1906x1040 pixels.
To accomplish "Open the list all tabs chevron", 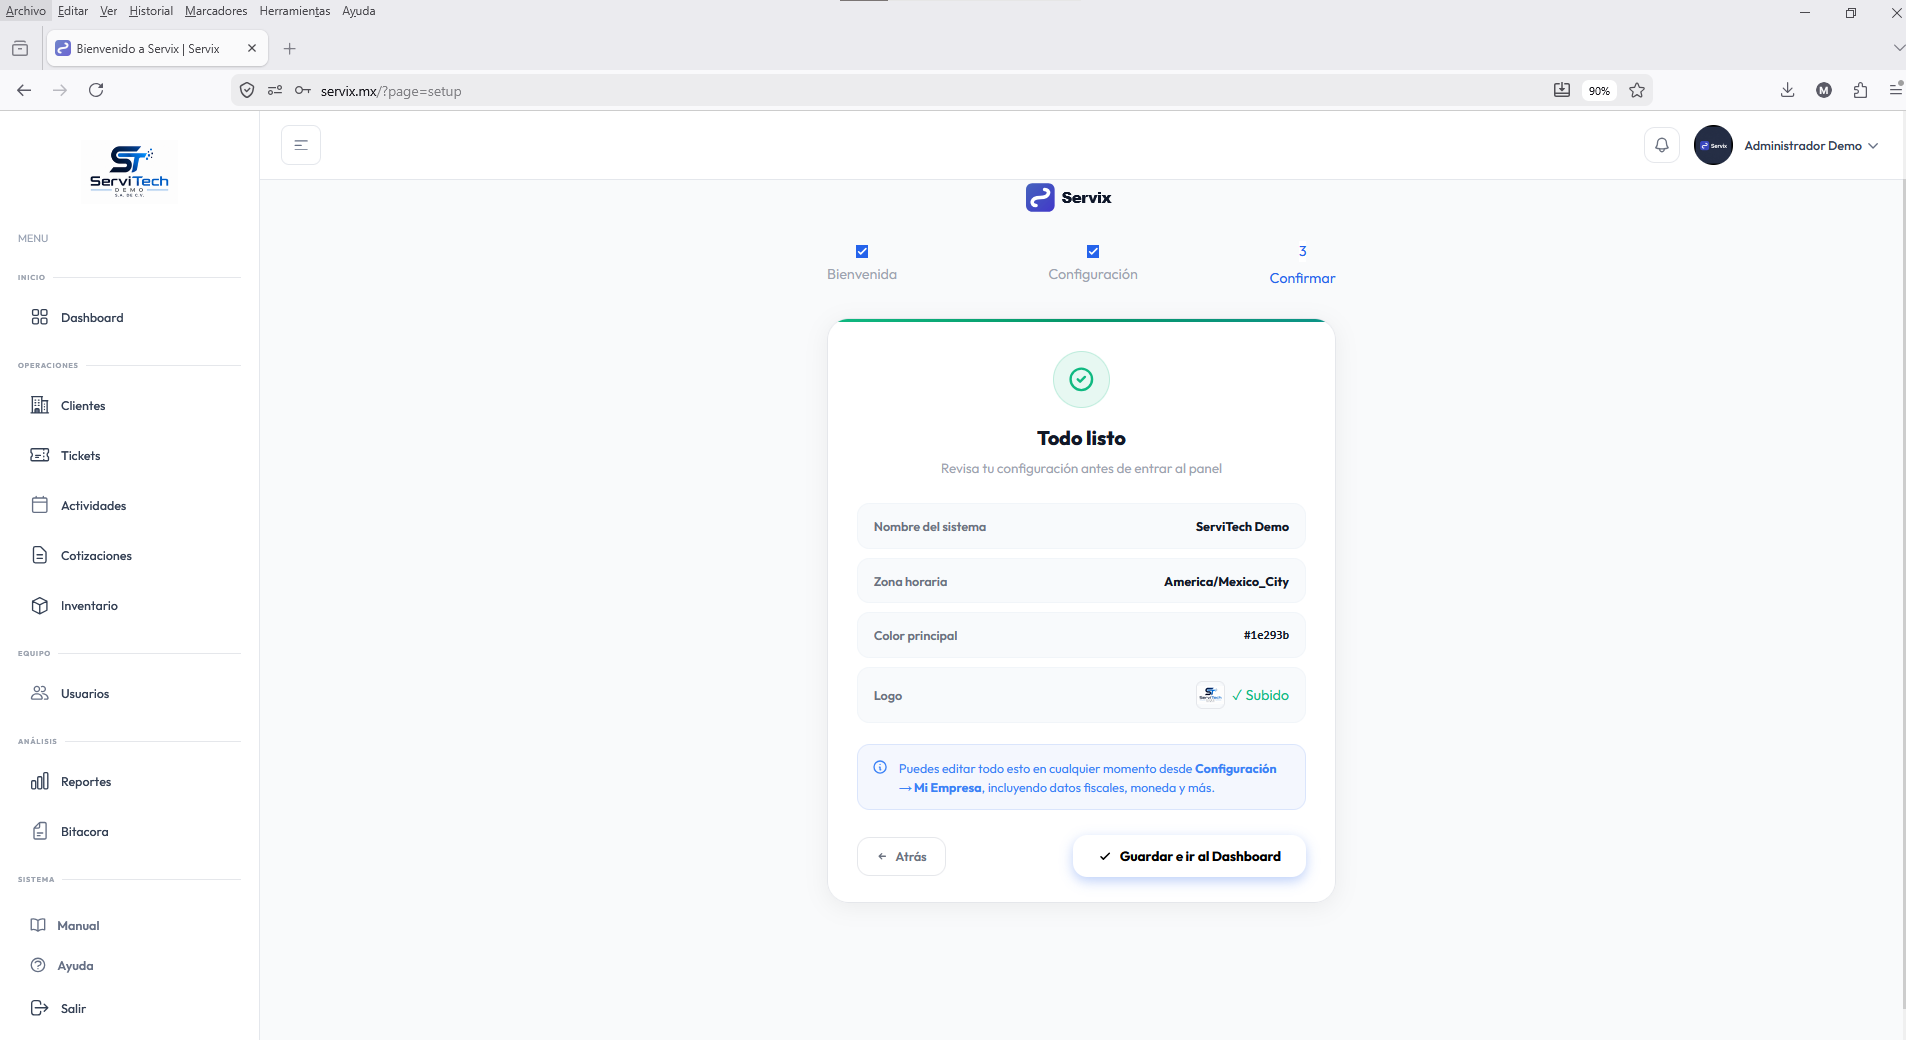I will 1898,48.
